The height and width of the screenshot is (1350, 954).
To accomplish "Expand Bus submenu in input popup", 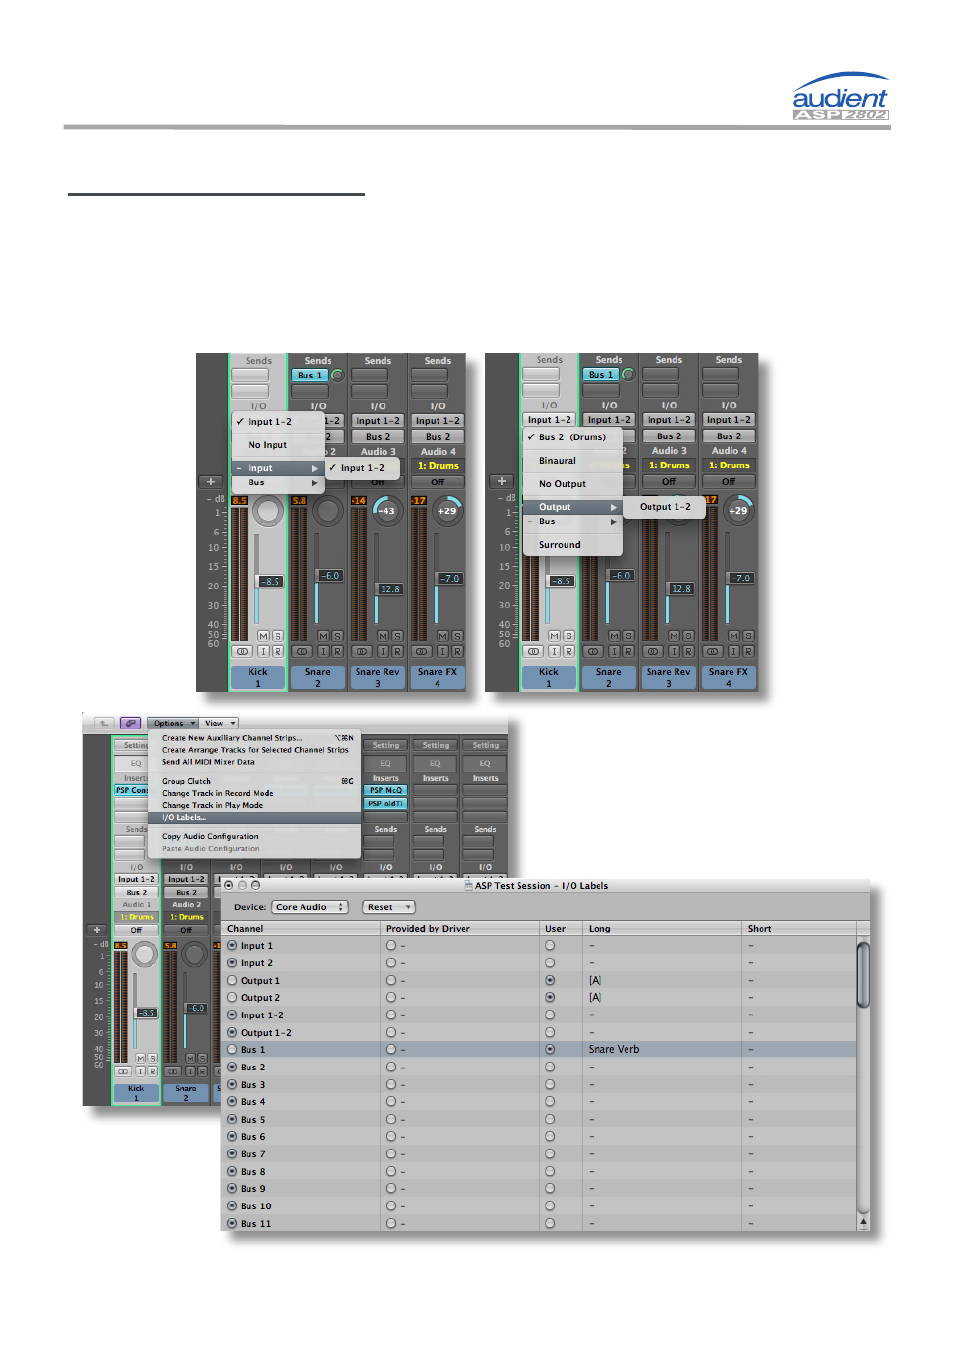I will (279, 483).
